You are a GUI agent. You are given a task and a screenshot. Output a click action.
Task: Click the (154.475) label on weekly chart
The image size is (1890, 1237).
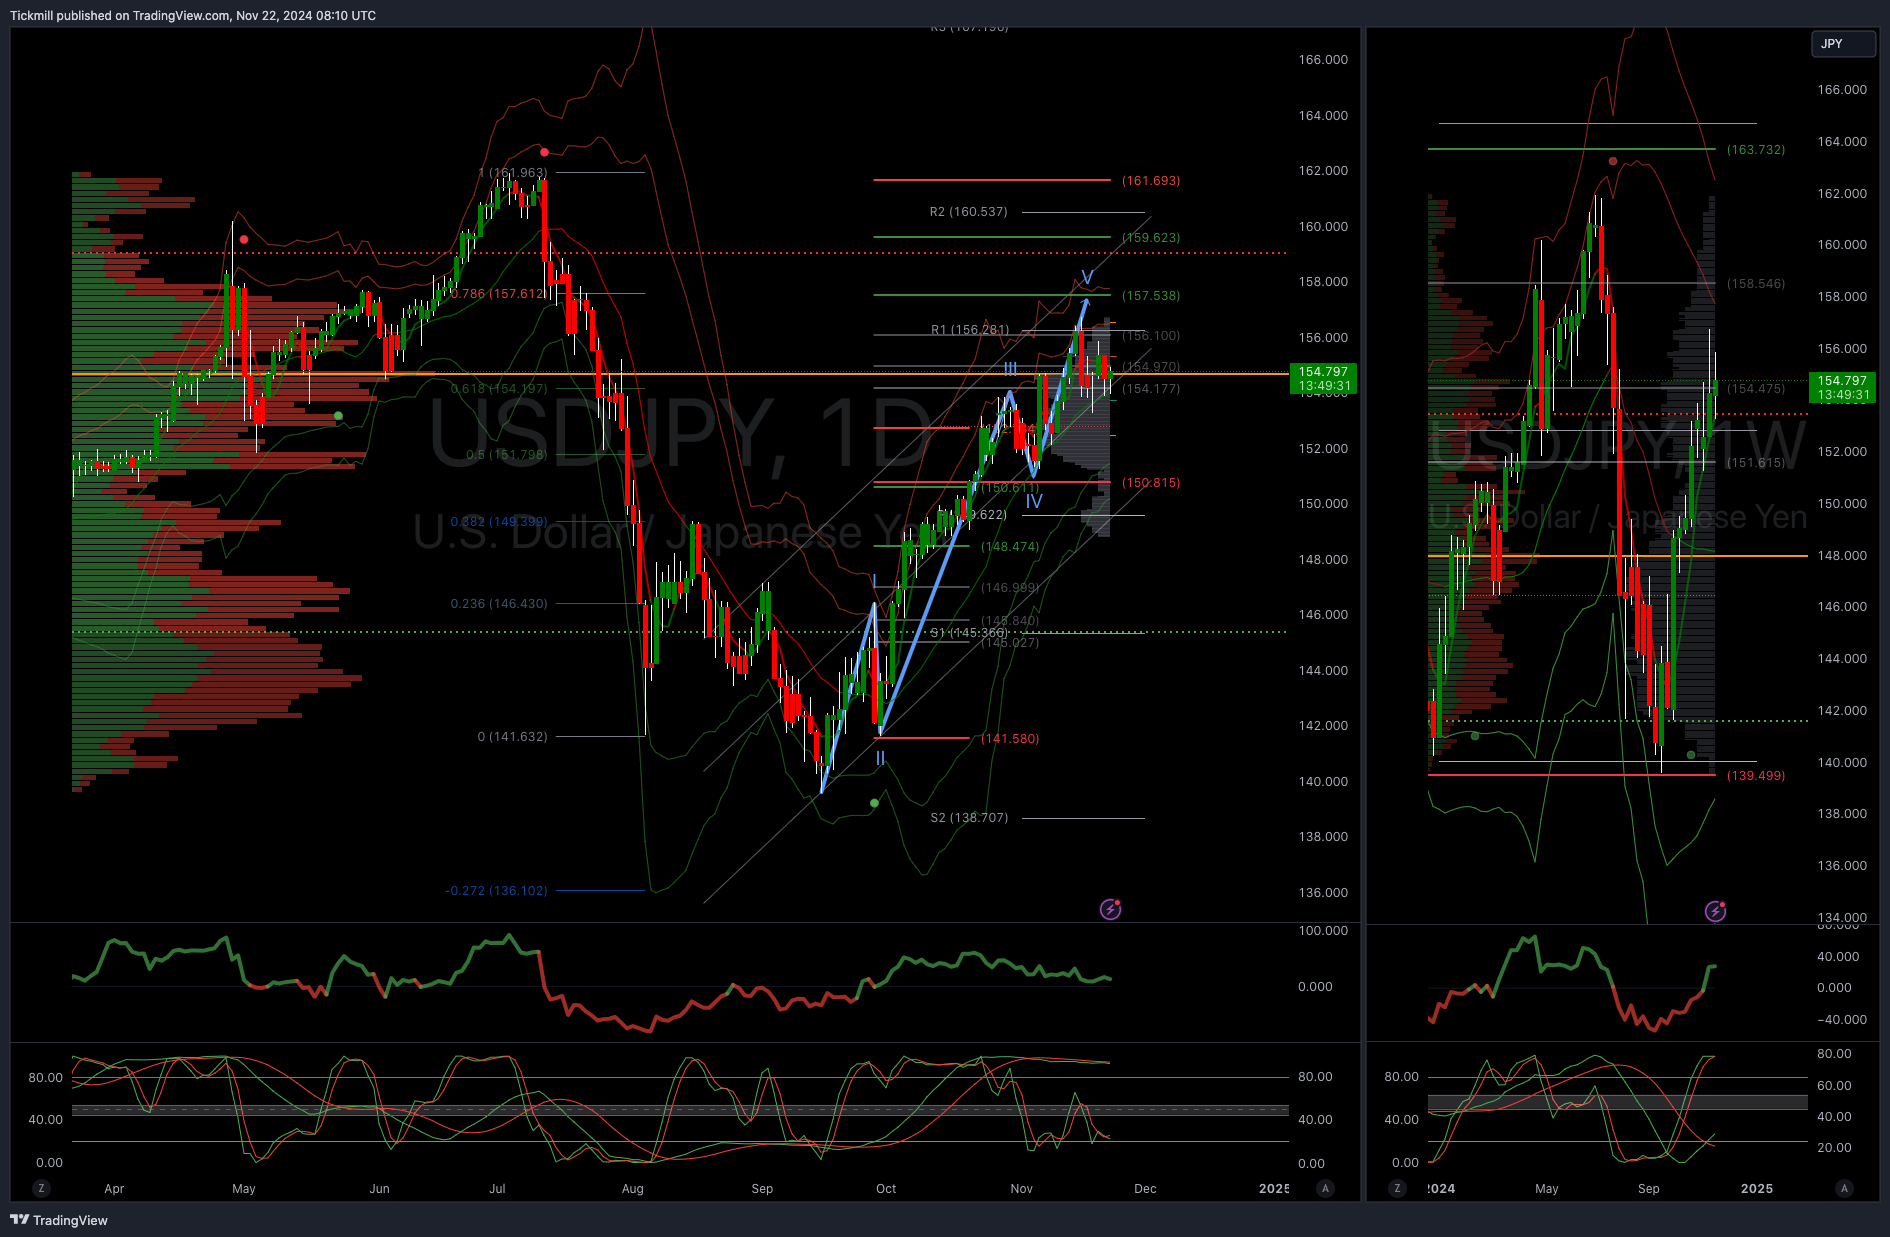click(1756, 389)
